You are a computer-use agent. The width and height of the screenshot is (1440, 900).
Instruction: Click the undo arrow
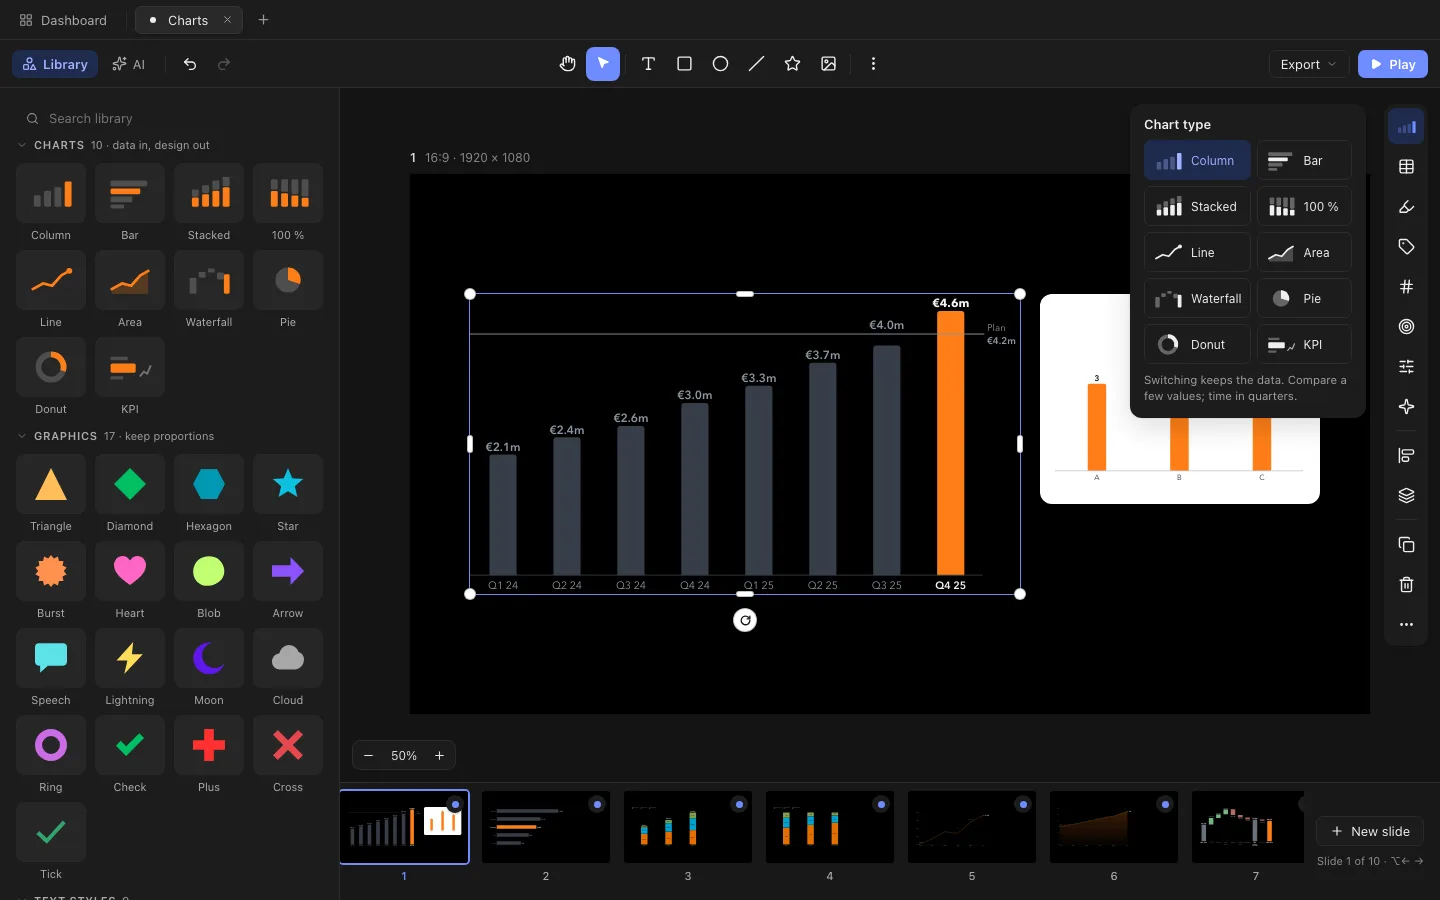click(190, 64)
